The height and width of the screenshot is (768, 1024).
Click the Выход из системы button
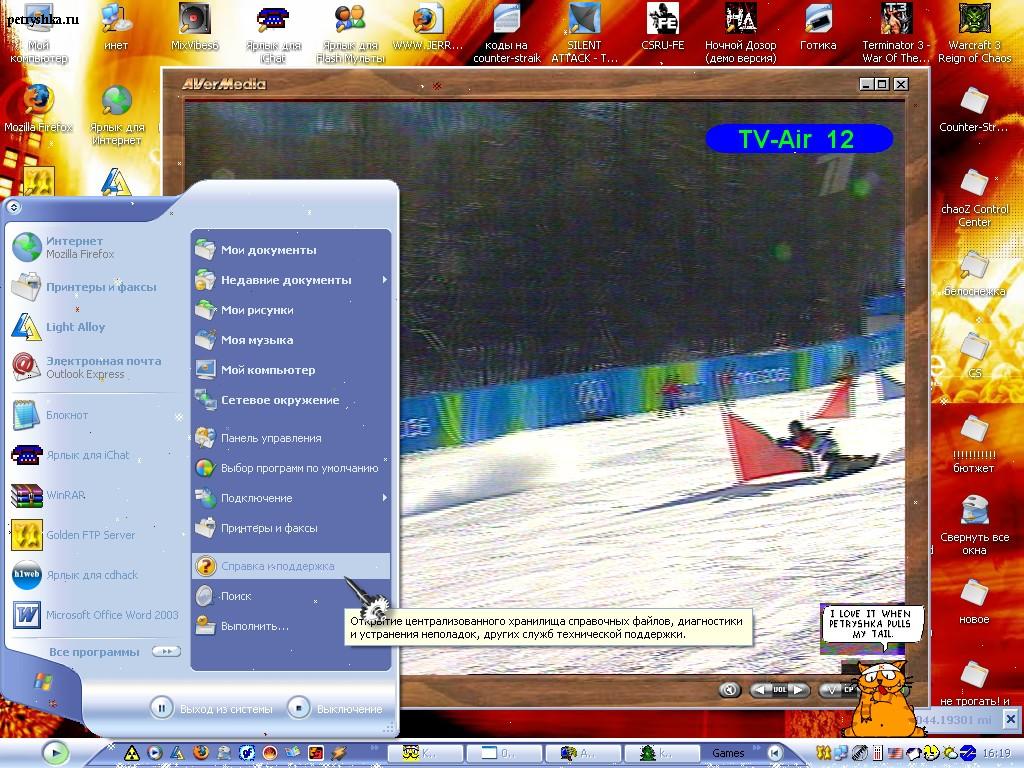pyautogui.click(x=212, y=708)
